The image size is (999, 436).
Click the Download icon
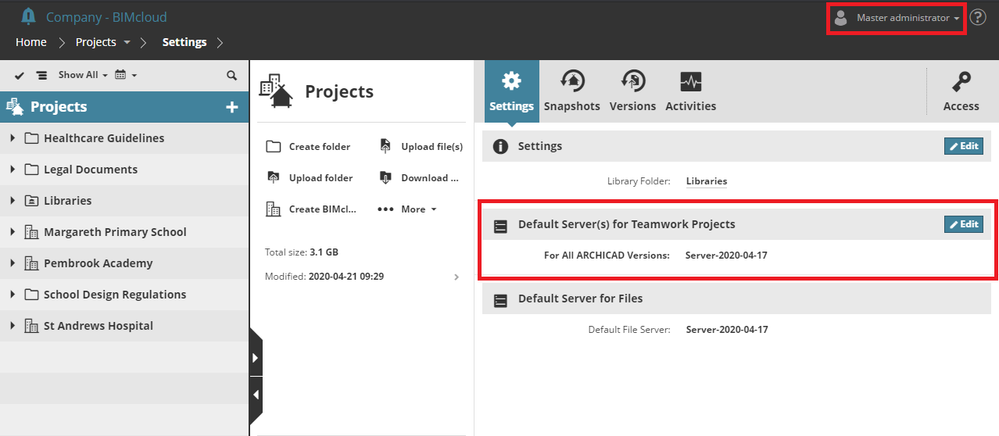[385, 178]
